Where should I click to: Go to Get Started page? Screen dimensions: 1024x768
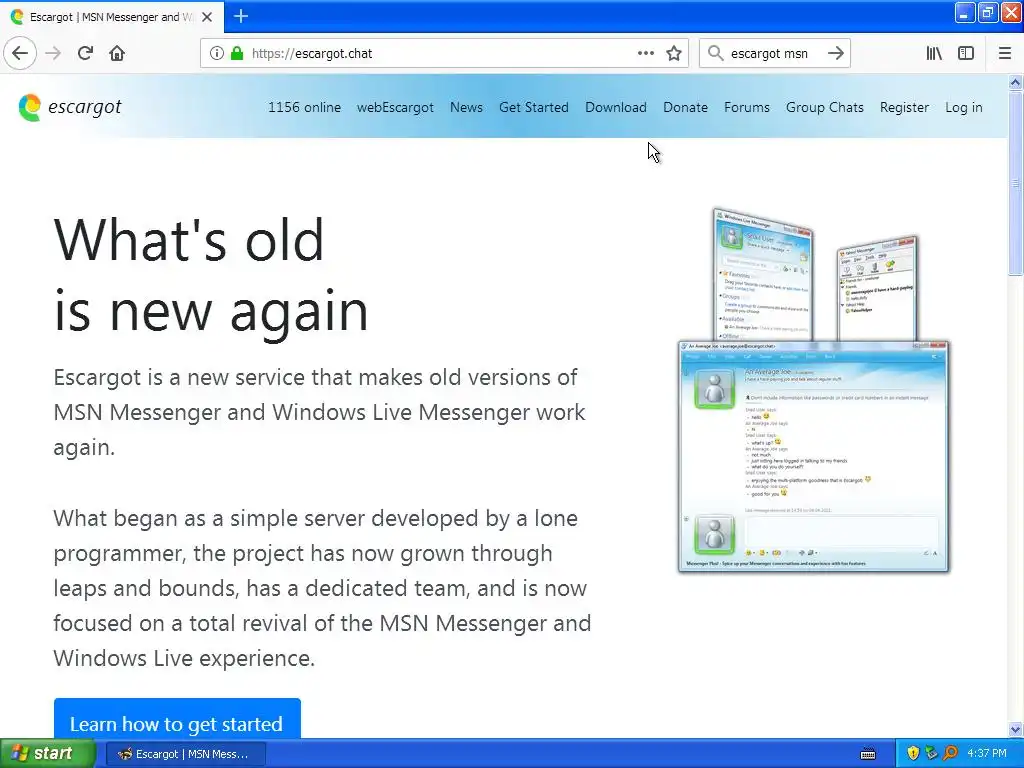click(534, 107)
